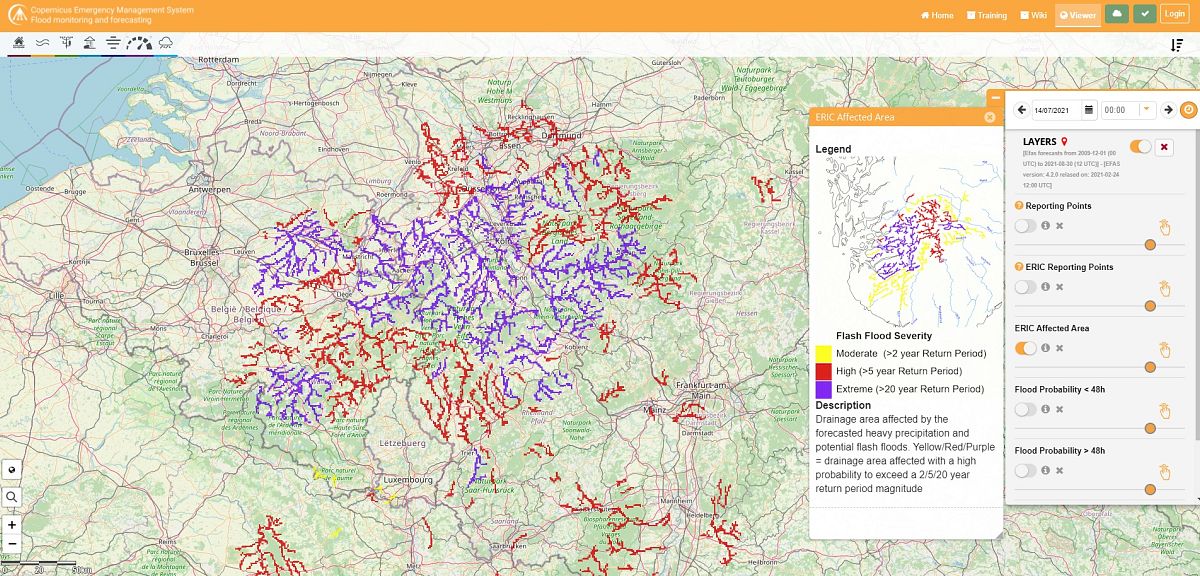Click the green cloud button in header
This screenshot has width=1200, height=576.
[x=1117, y=15]
